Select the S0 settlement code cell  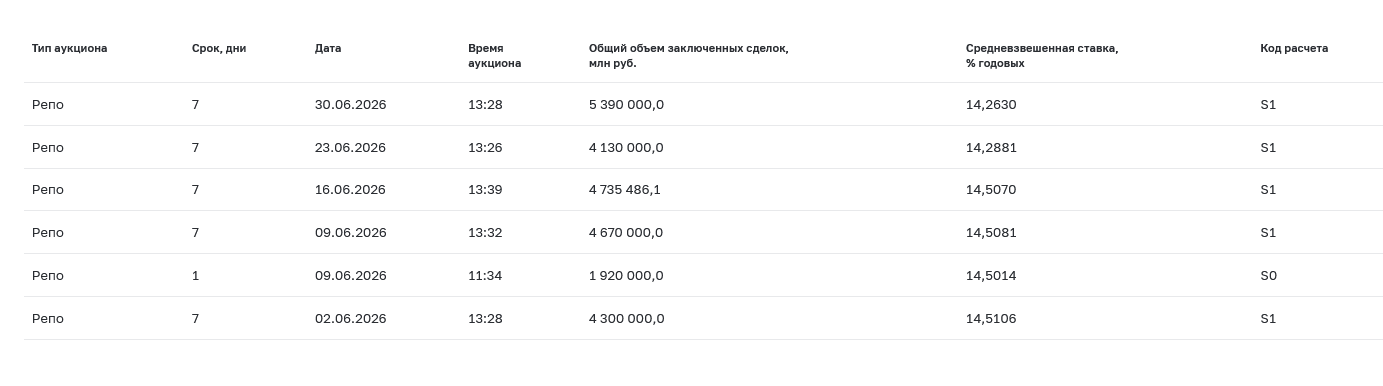click(x=1268, y=275)
